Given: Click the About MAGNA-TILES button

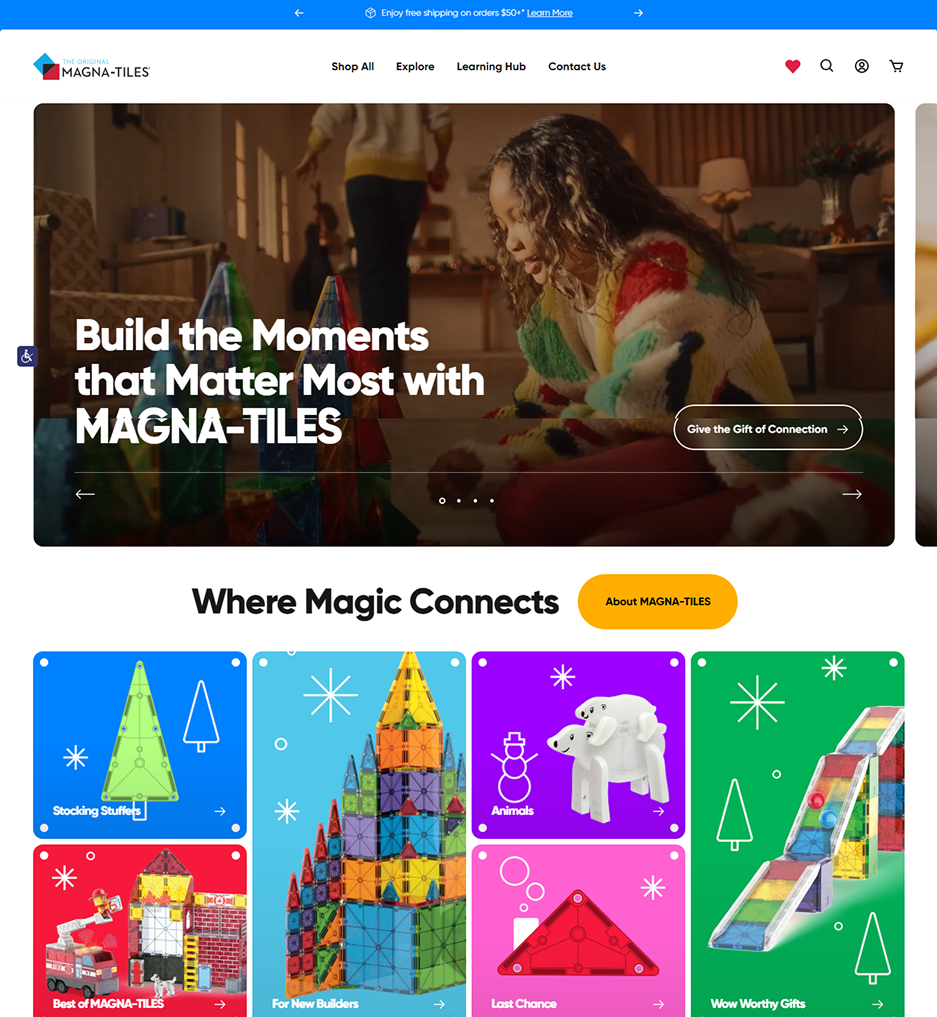Looking at the screenshot, I should [658, 601].
